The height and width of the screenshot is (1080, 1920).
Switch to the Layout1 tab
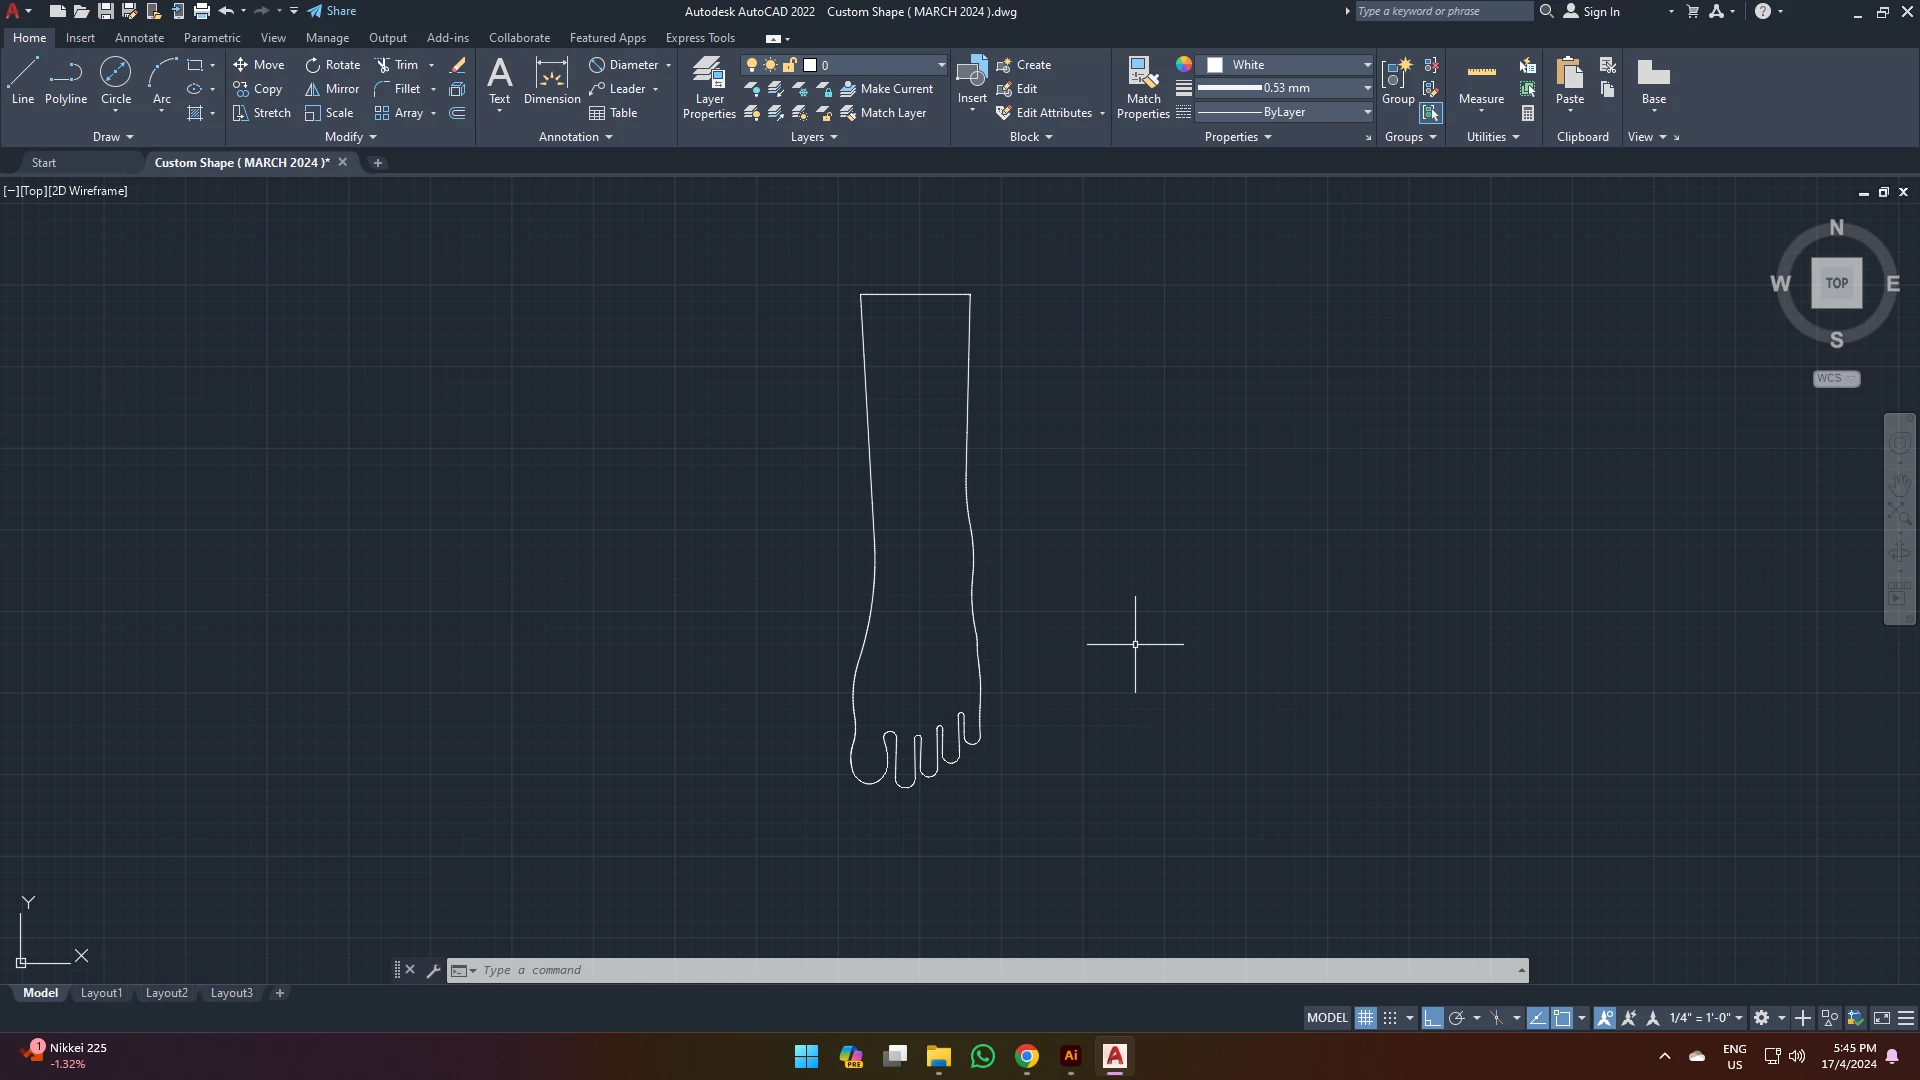pos(101,993)
